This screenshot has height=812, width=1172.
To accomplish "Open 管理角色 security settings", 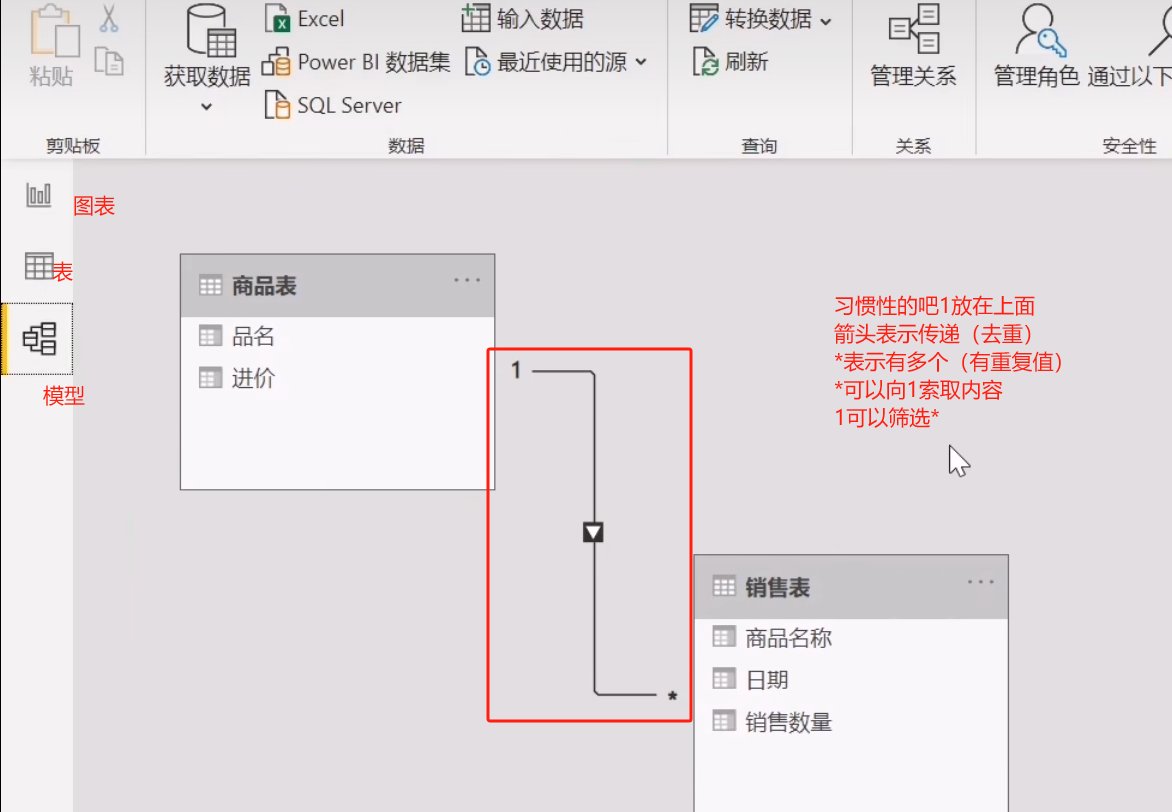I will coord(1036,46).
